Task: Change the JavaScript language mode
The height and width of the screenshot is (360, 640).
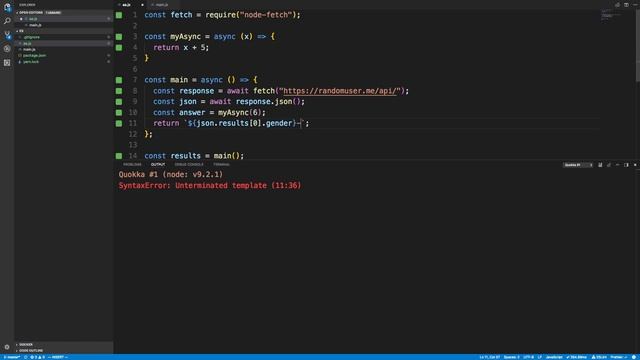Action: pyautogui.click(x=554, y=357)
